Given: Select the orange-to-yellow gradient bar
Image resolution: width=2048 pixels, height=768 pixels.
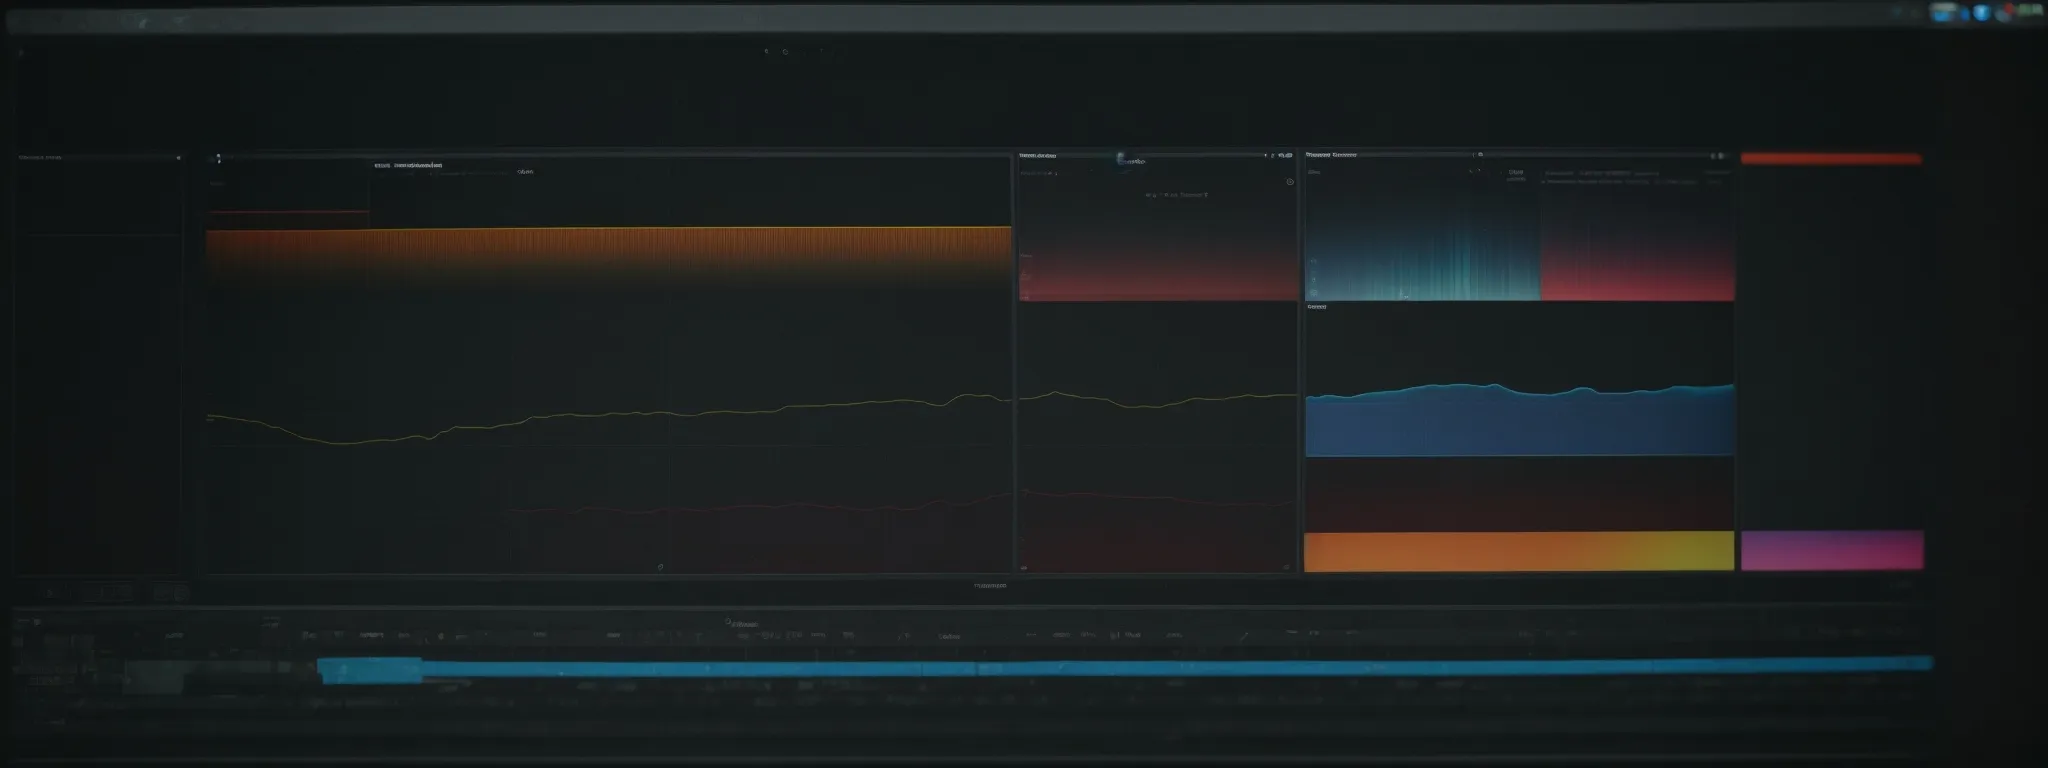Looking at the screenshot, I should [1518, 551].
